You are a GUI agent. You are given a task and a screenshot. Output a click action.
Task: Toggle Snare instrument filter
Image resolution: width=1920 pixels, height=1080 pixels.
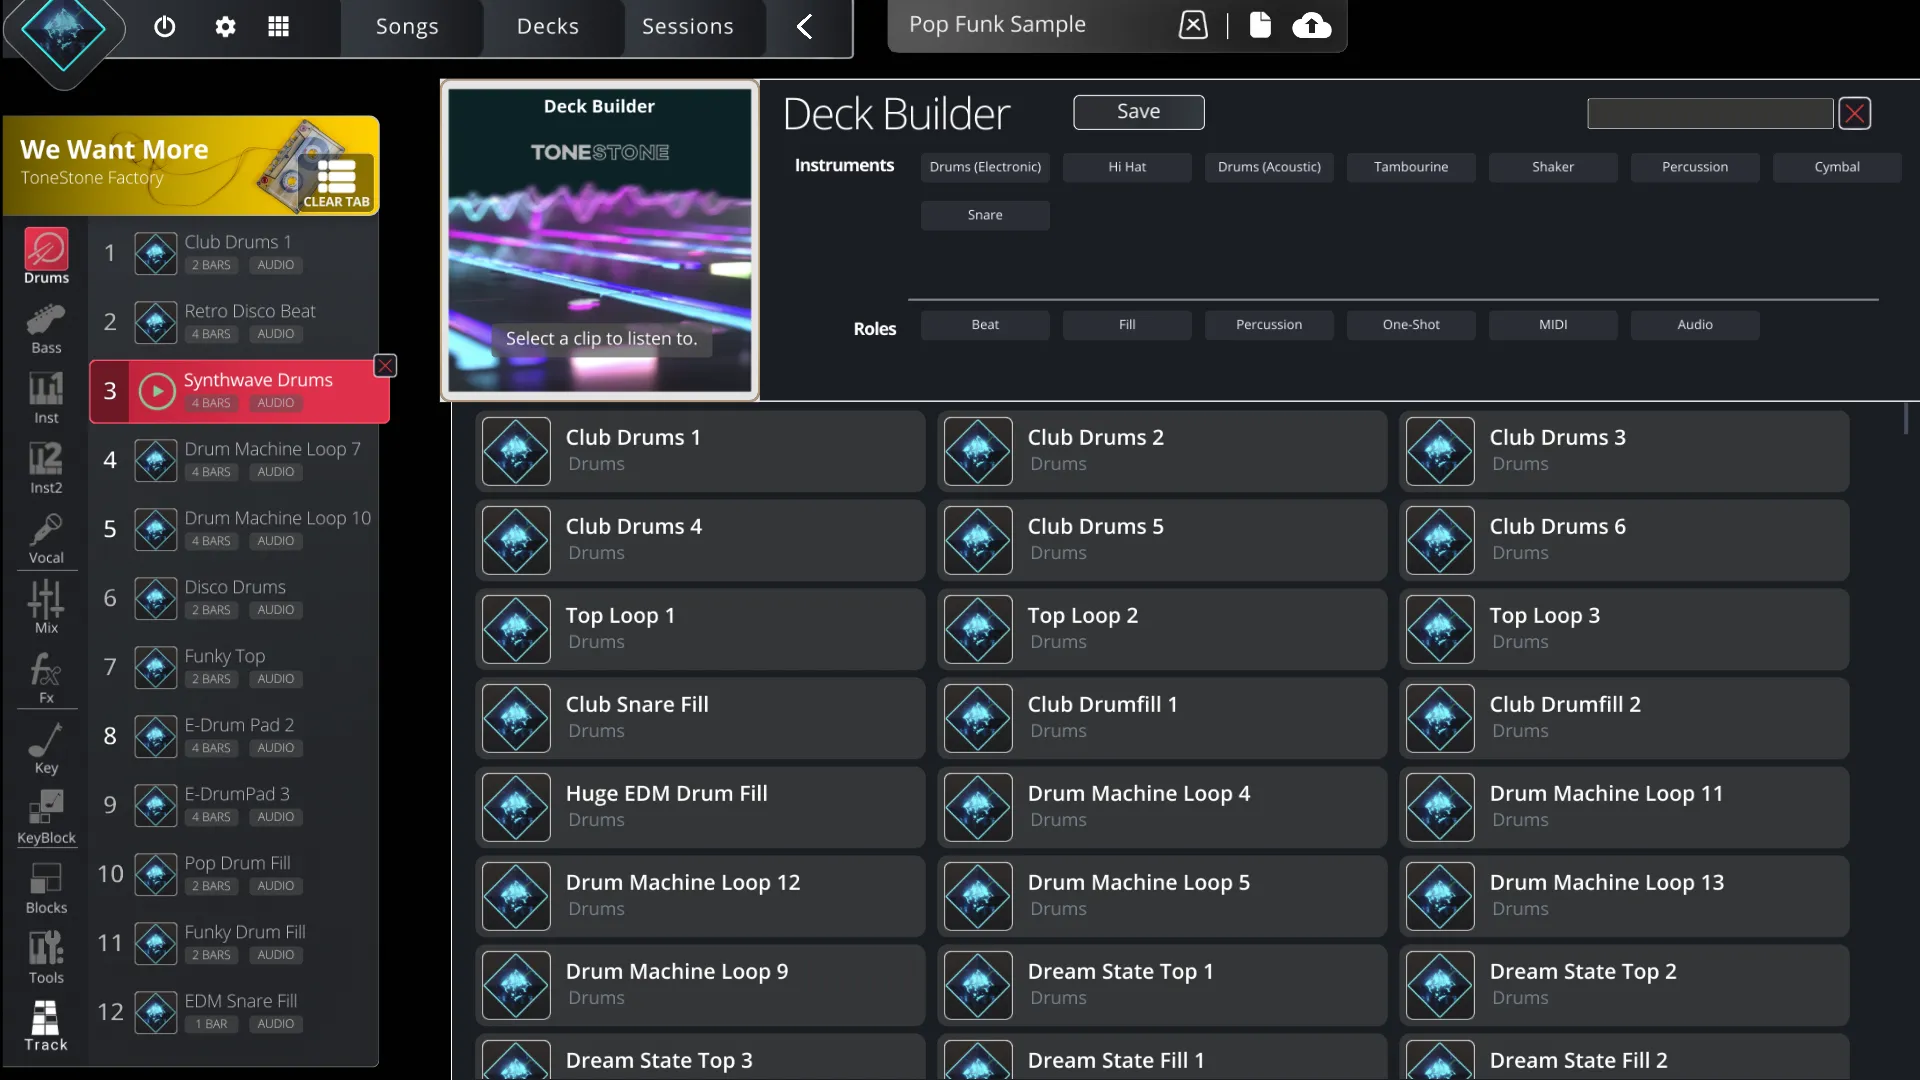pyautogui.click(x=985, y=215)
